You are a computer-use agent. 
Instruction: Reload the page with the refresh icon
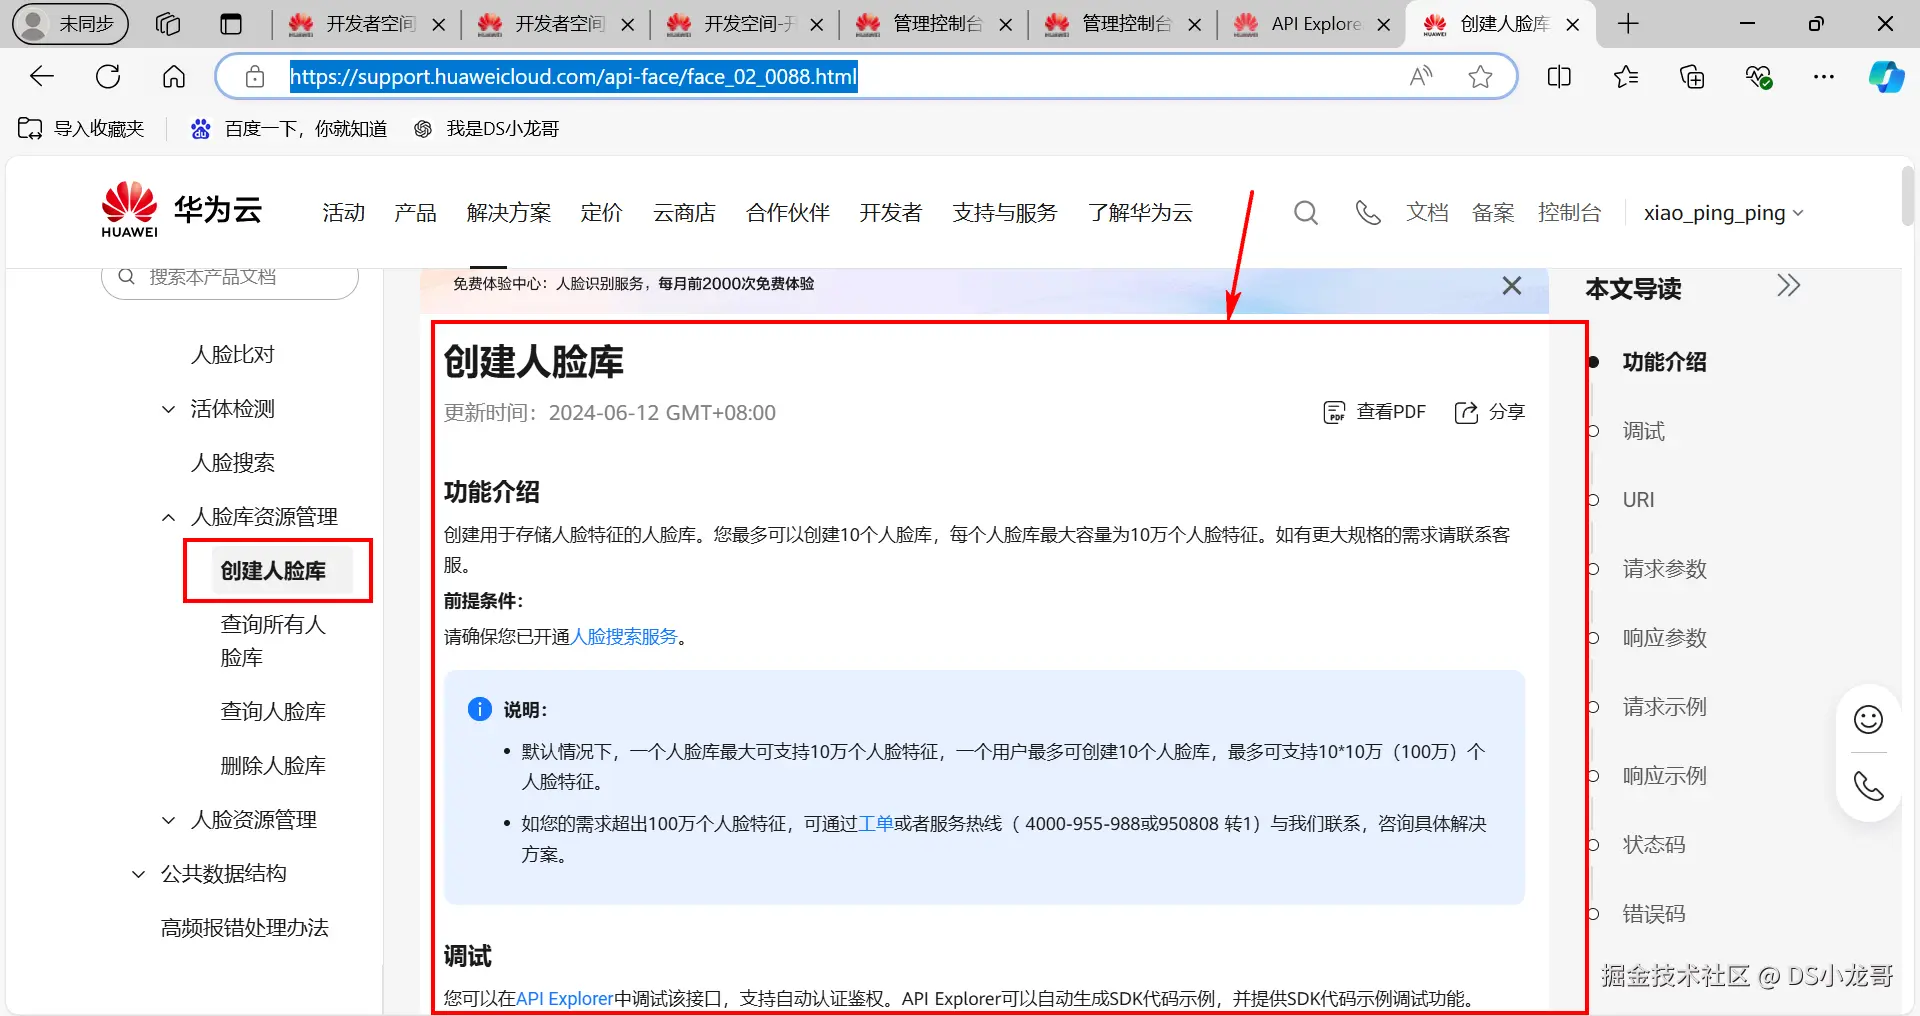coord(108,76)
